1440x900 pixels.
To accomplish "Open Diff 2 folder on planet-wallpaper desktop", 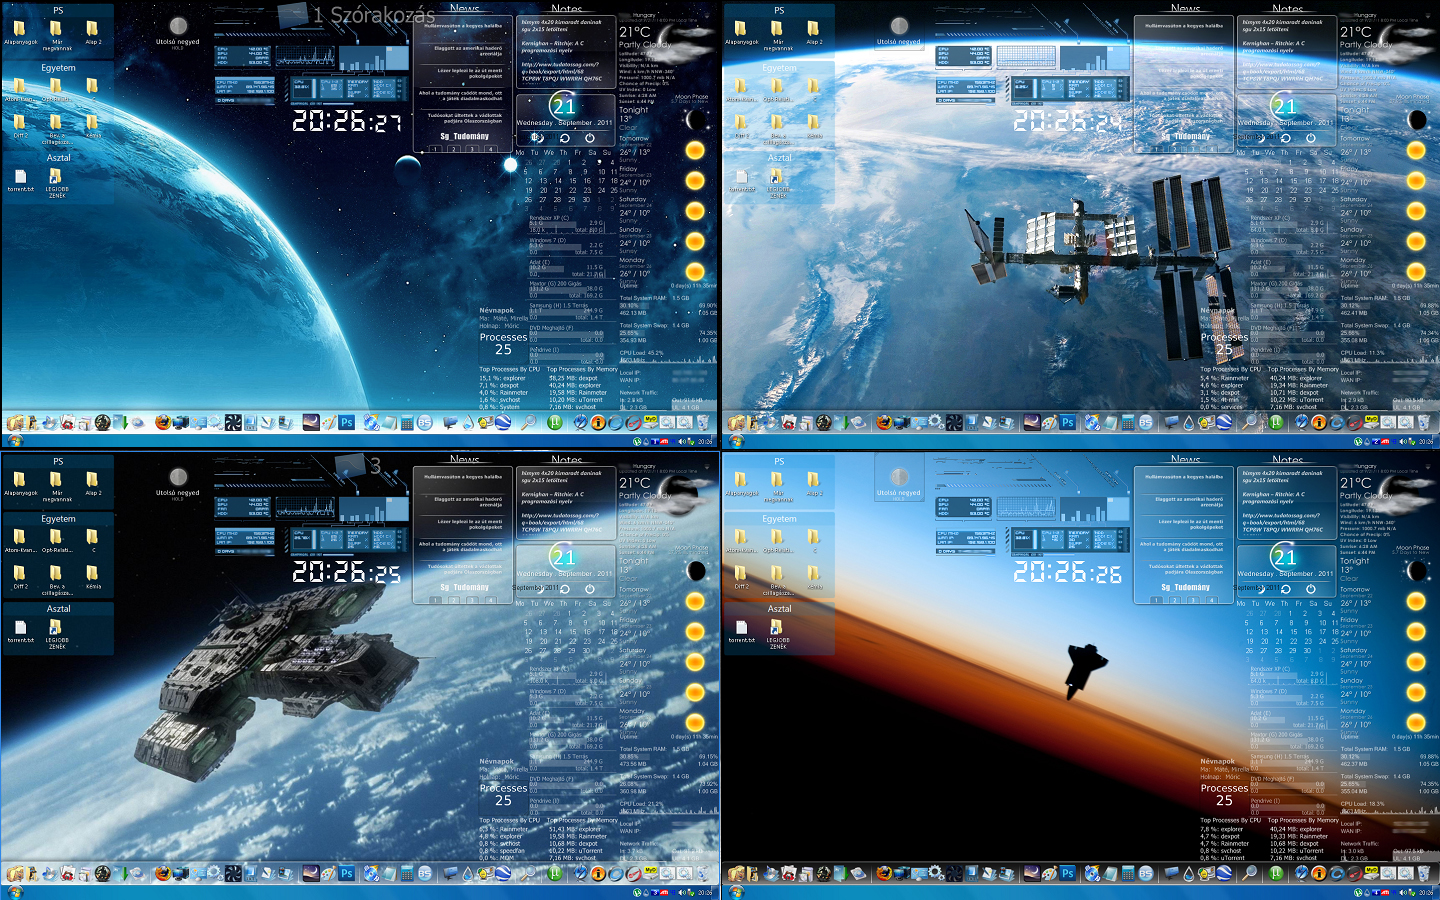I will [x=20, y=125].
